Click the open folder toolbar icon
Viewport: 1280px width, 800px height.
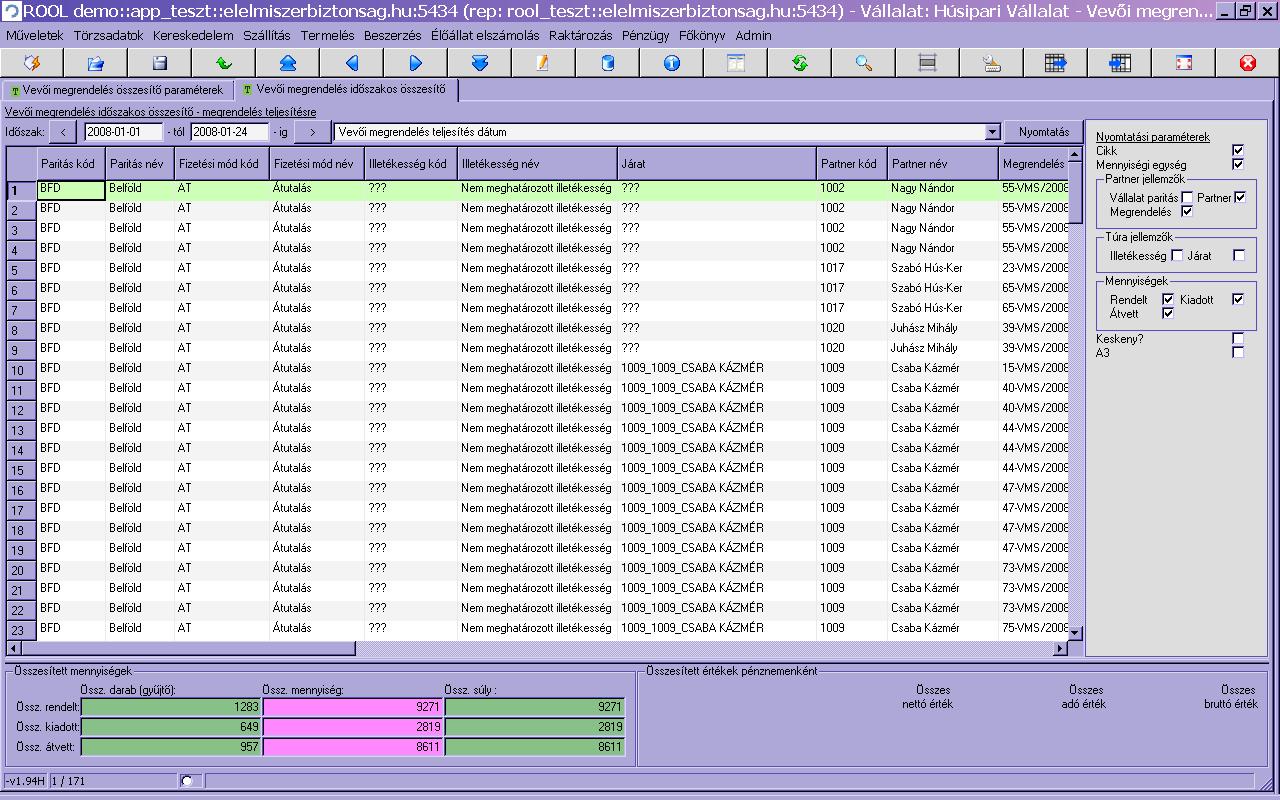[96, 63]
